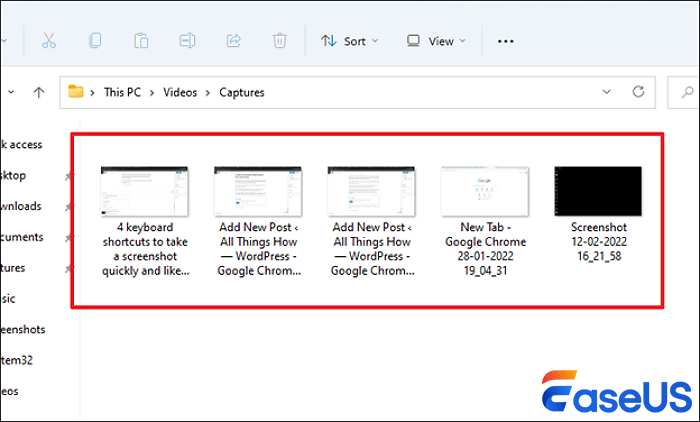
Task: Click Captures in the address bar
Action: pyautogui.click(x=243, y=92)
